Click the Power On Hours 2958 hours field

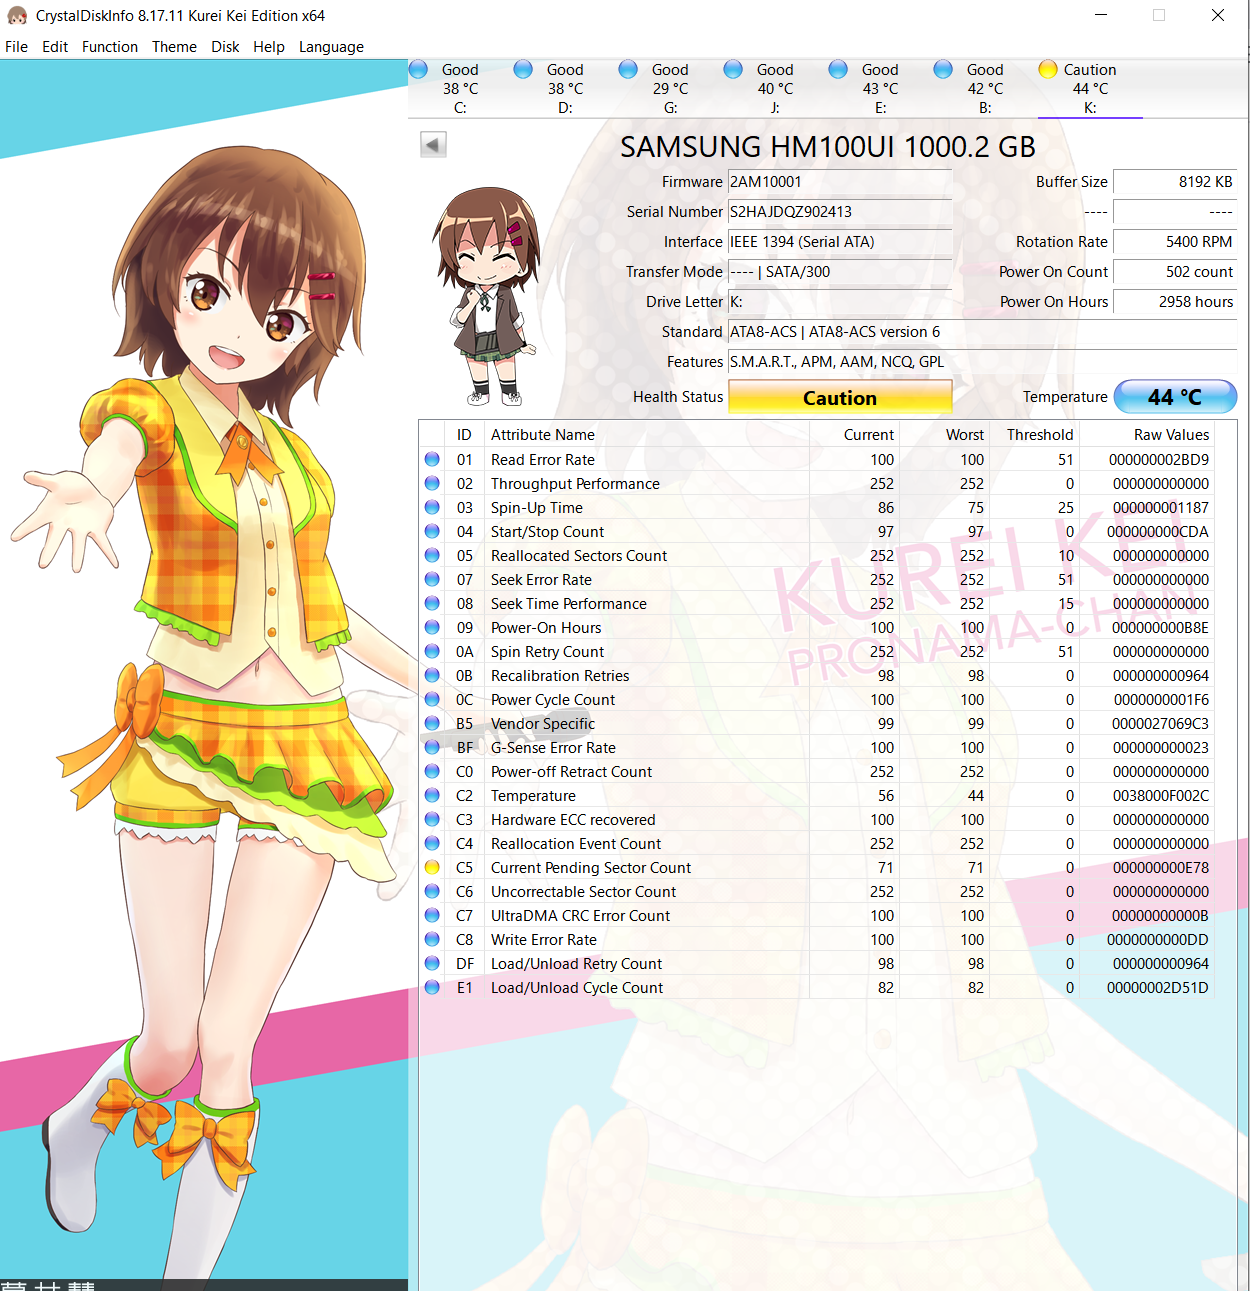click(x=1175, y=302)
